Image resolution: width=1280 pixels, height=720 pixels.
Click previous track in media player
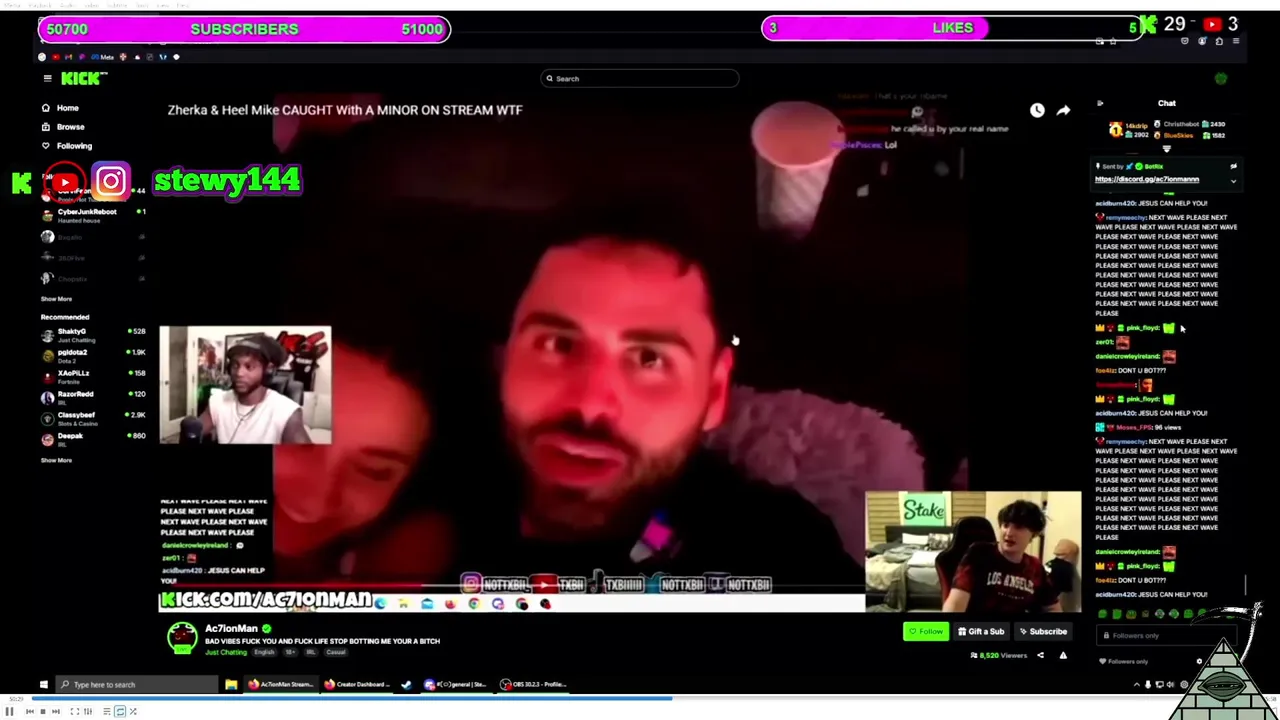click(x=29, y=711)
